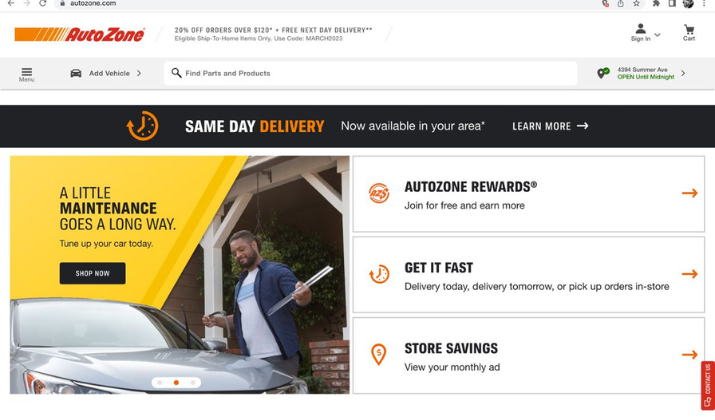Click the AutoZone logo
This screenshot has height=420, width=715.
(80, 34)
